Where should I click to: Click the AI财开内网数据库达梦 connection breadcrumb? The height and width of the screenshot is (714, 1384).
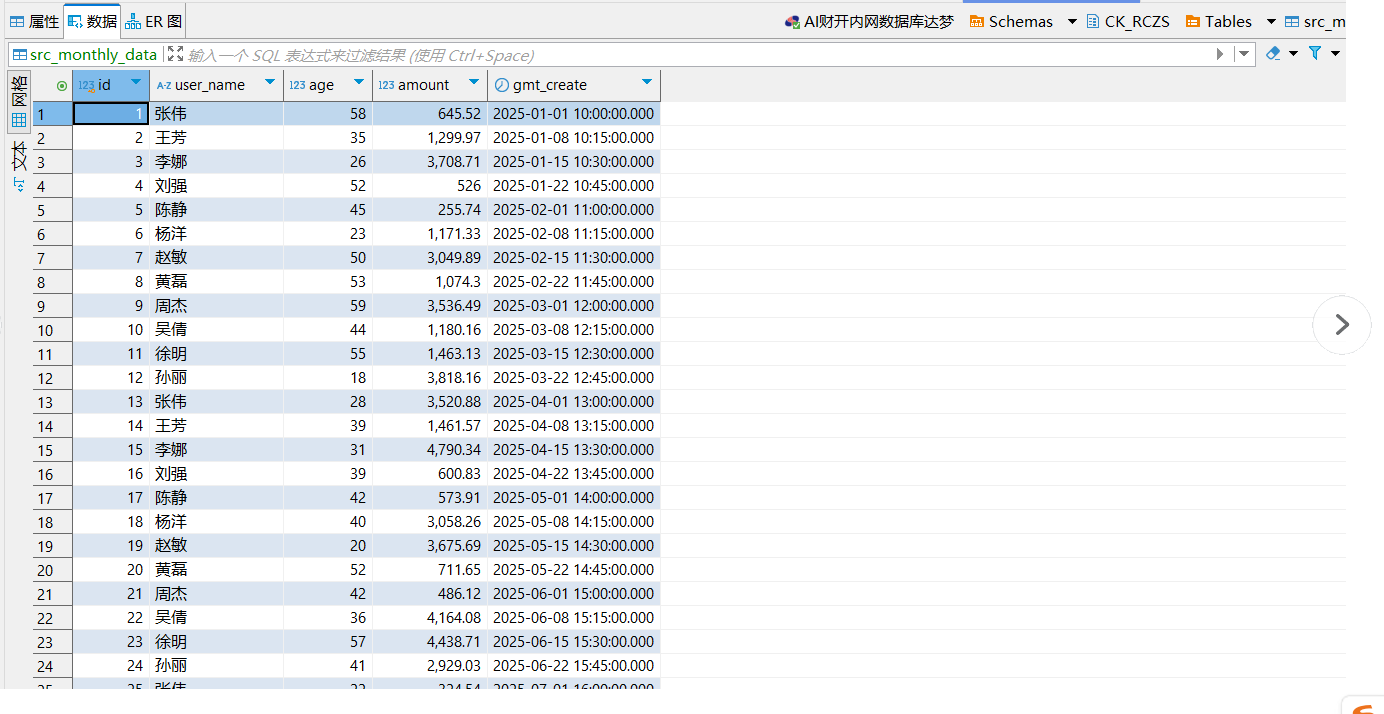tap(869, 21)
